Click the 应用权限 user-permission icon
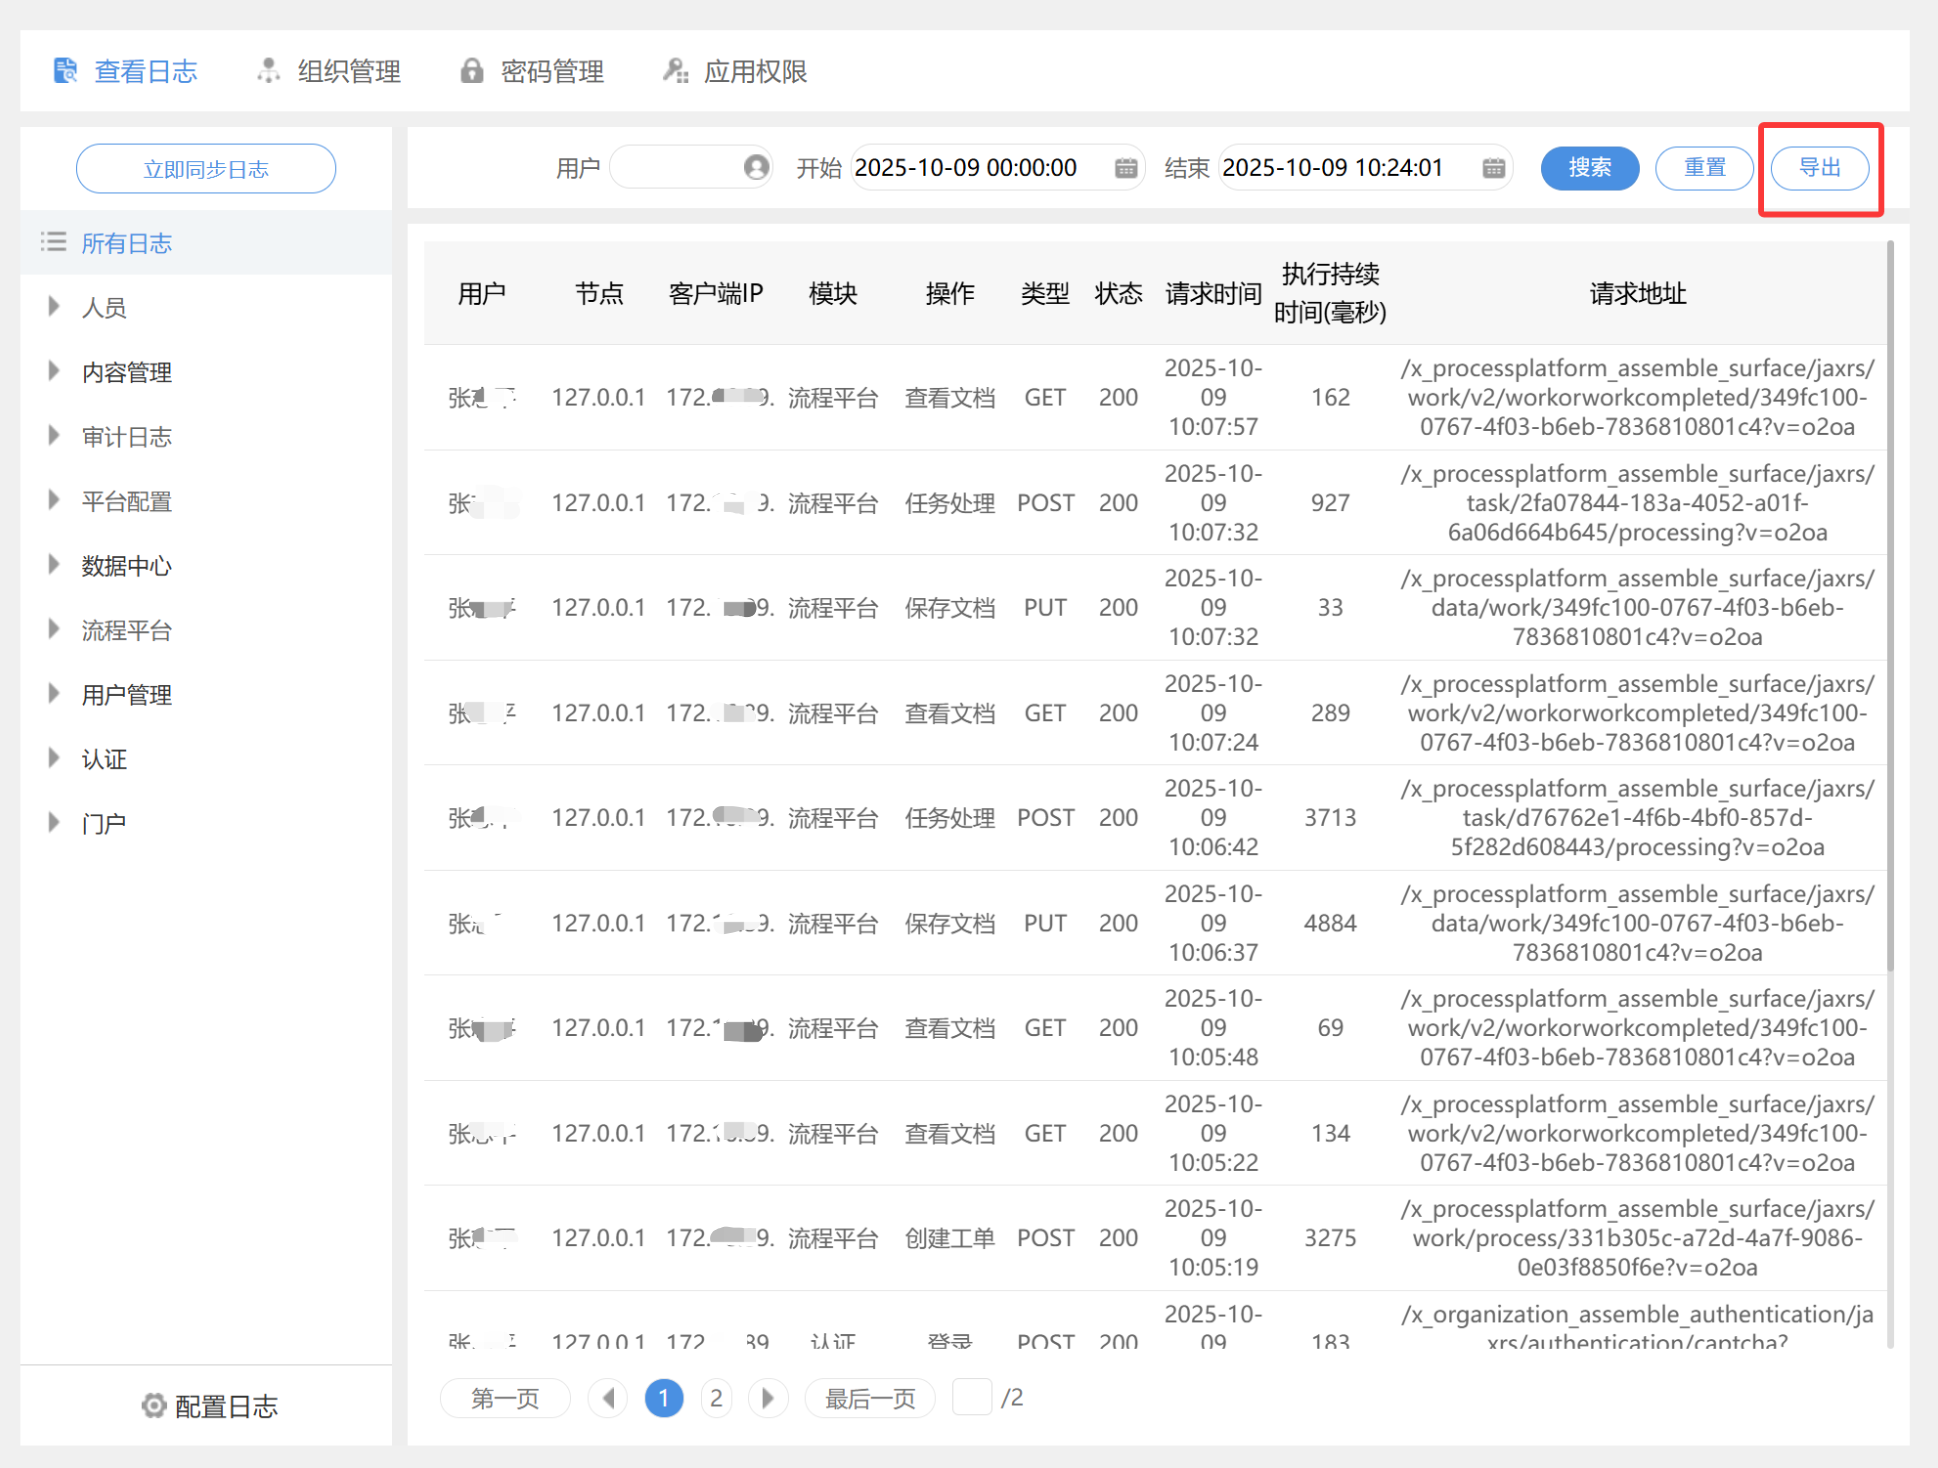The width and height of the screenshot is (1938, 1468). tap(676, 71)
